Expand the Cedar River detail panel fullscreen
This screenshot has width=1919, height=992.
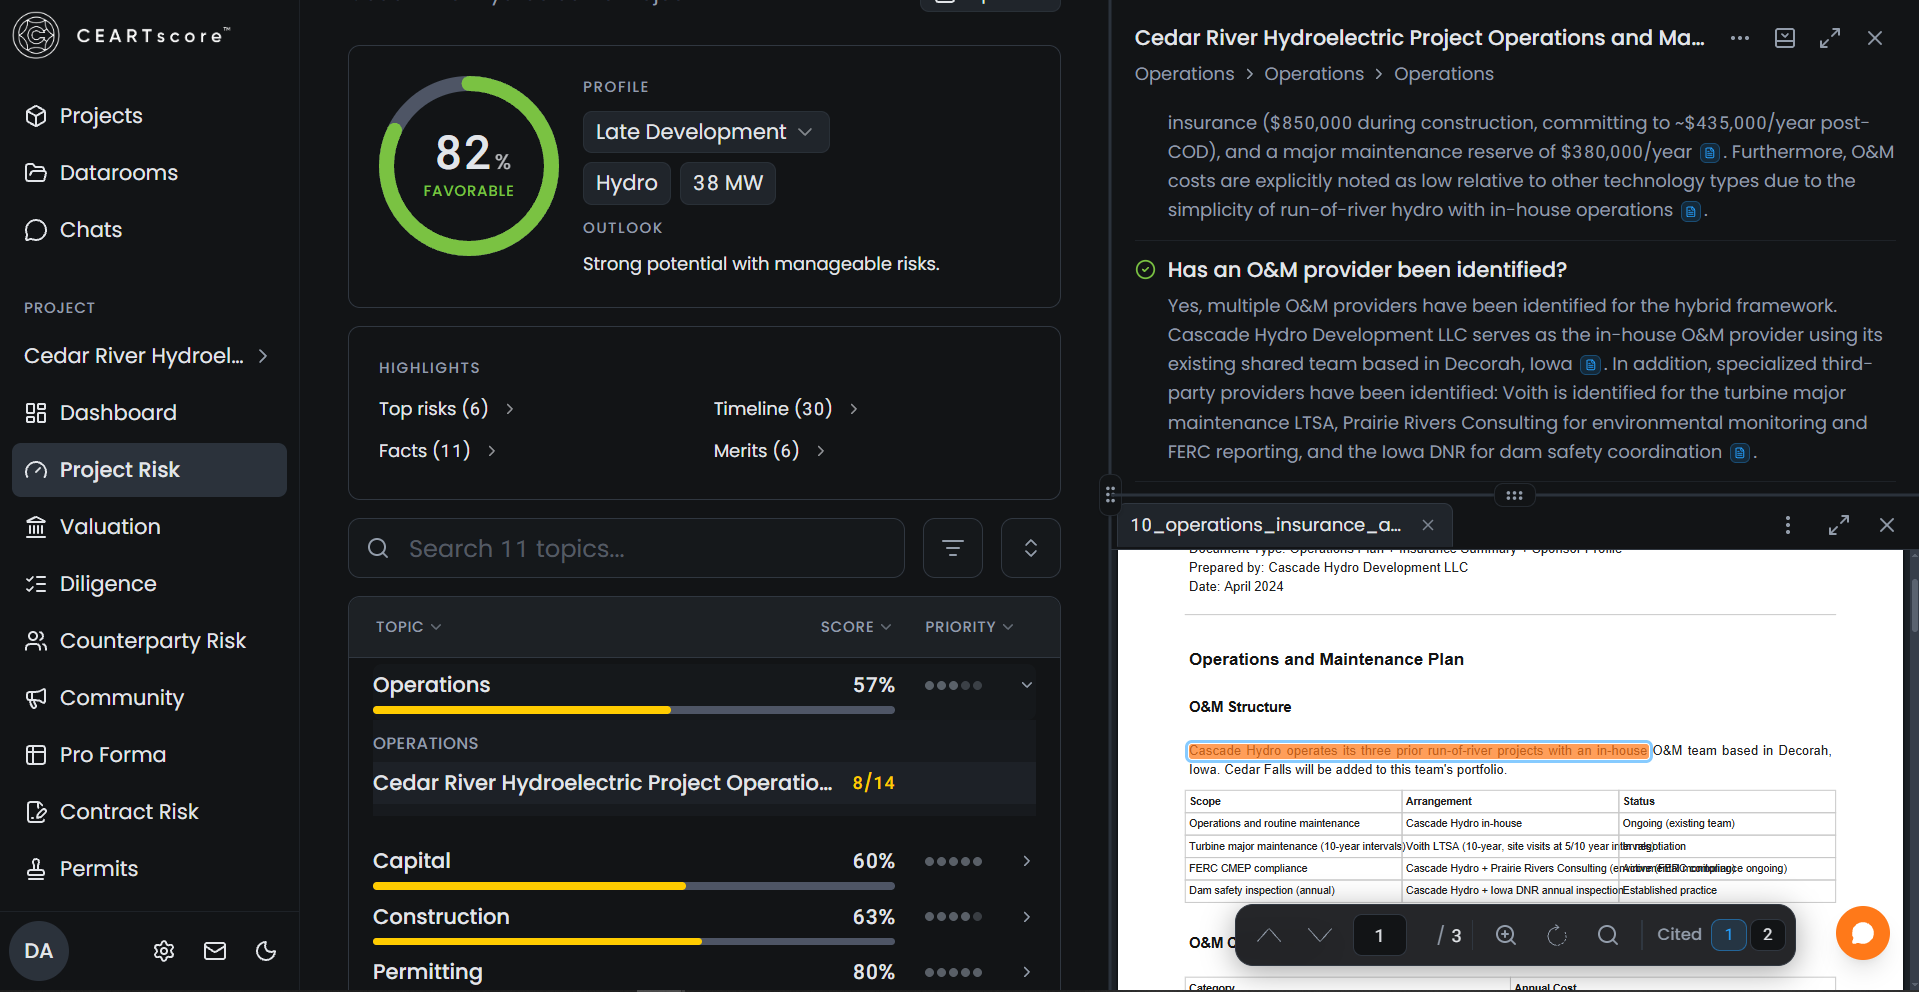1830,38
